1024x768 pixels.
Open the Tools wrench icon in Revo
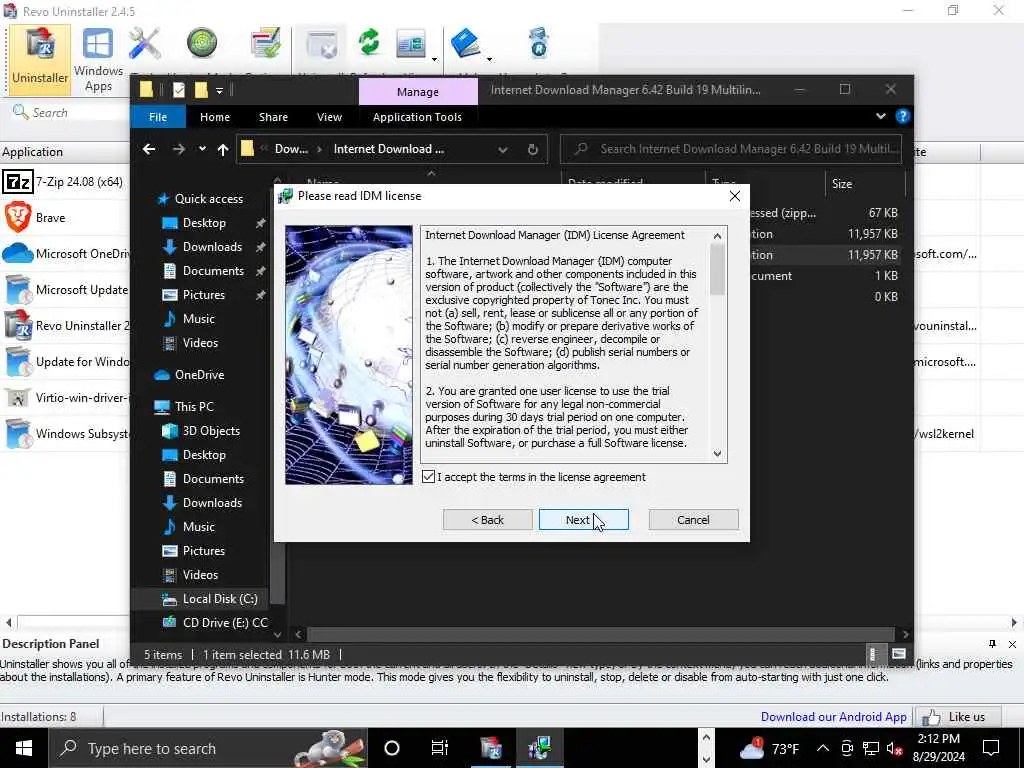[144, 44]
